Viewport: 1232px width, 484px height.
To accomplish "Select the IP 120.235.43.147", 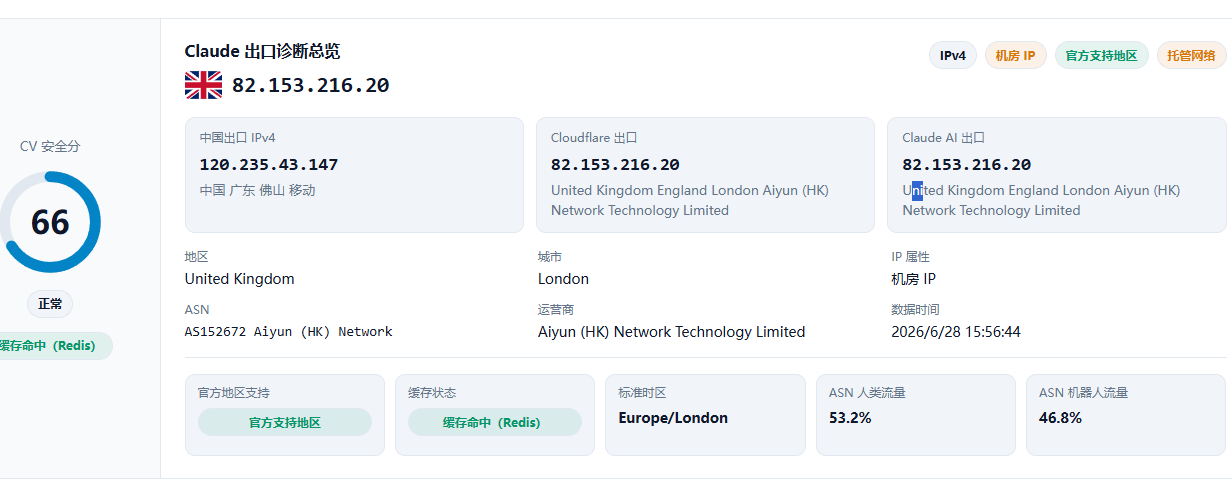I will [x=269, y=164].
